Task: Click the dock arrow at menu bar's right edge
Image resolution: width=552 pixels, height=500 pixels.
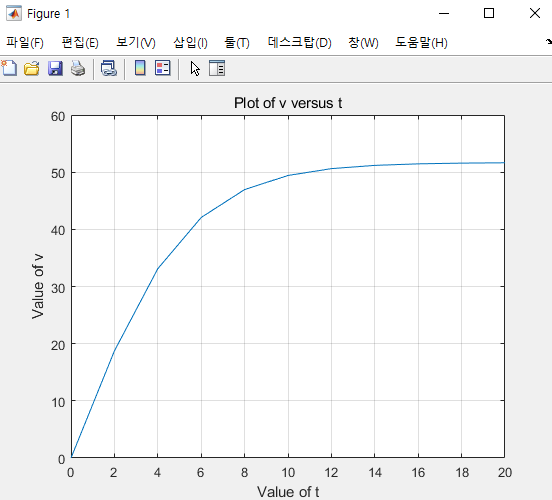Action: click(548, 42)
